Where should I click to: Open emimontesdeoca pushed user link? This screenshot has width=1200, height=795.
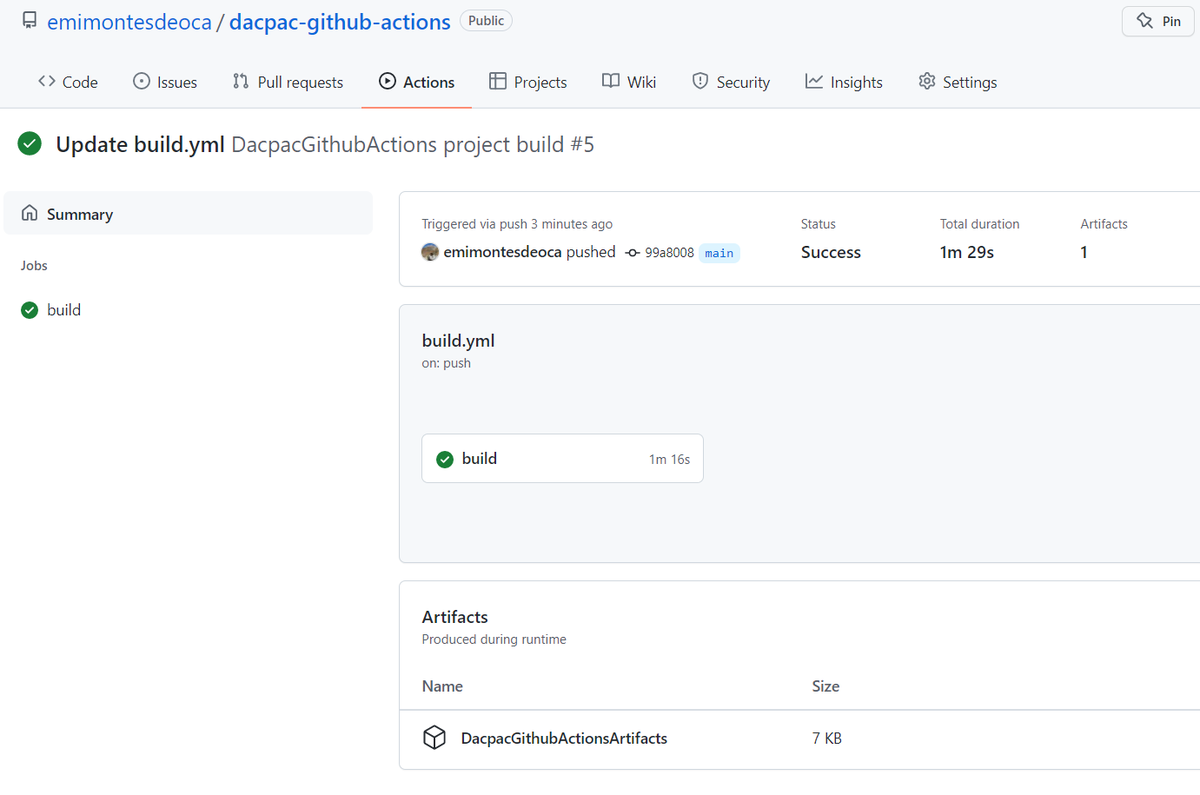pyautogui.click(x=502, y=252)
